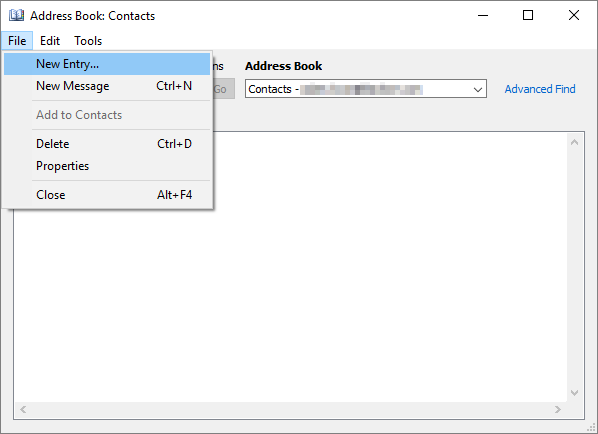Select Delete in the File menu
598x434 pixels.
tap(107, 144)
